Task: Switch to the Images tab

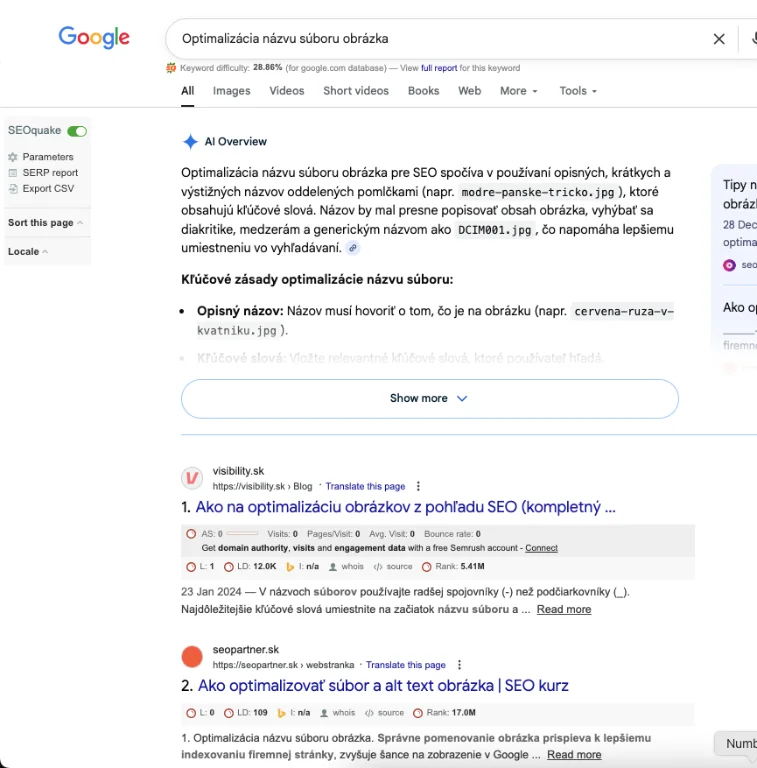Action: (231, 91)
